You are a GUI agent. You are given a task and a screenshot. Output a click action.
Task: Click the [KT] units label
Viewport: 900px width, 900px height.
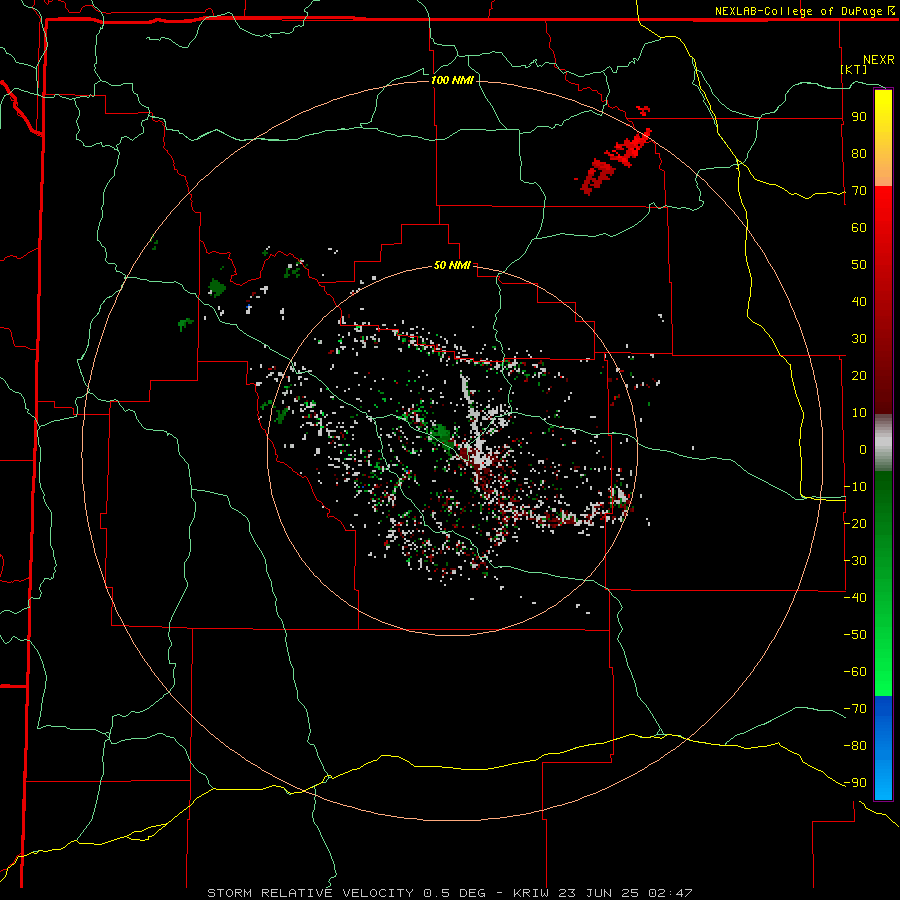[854, 69]
